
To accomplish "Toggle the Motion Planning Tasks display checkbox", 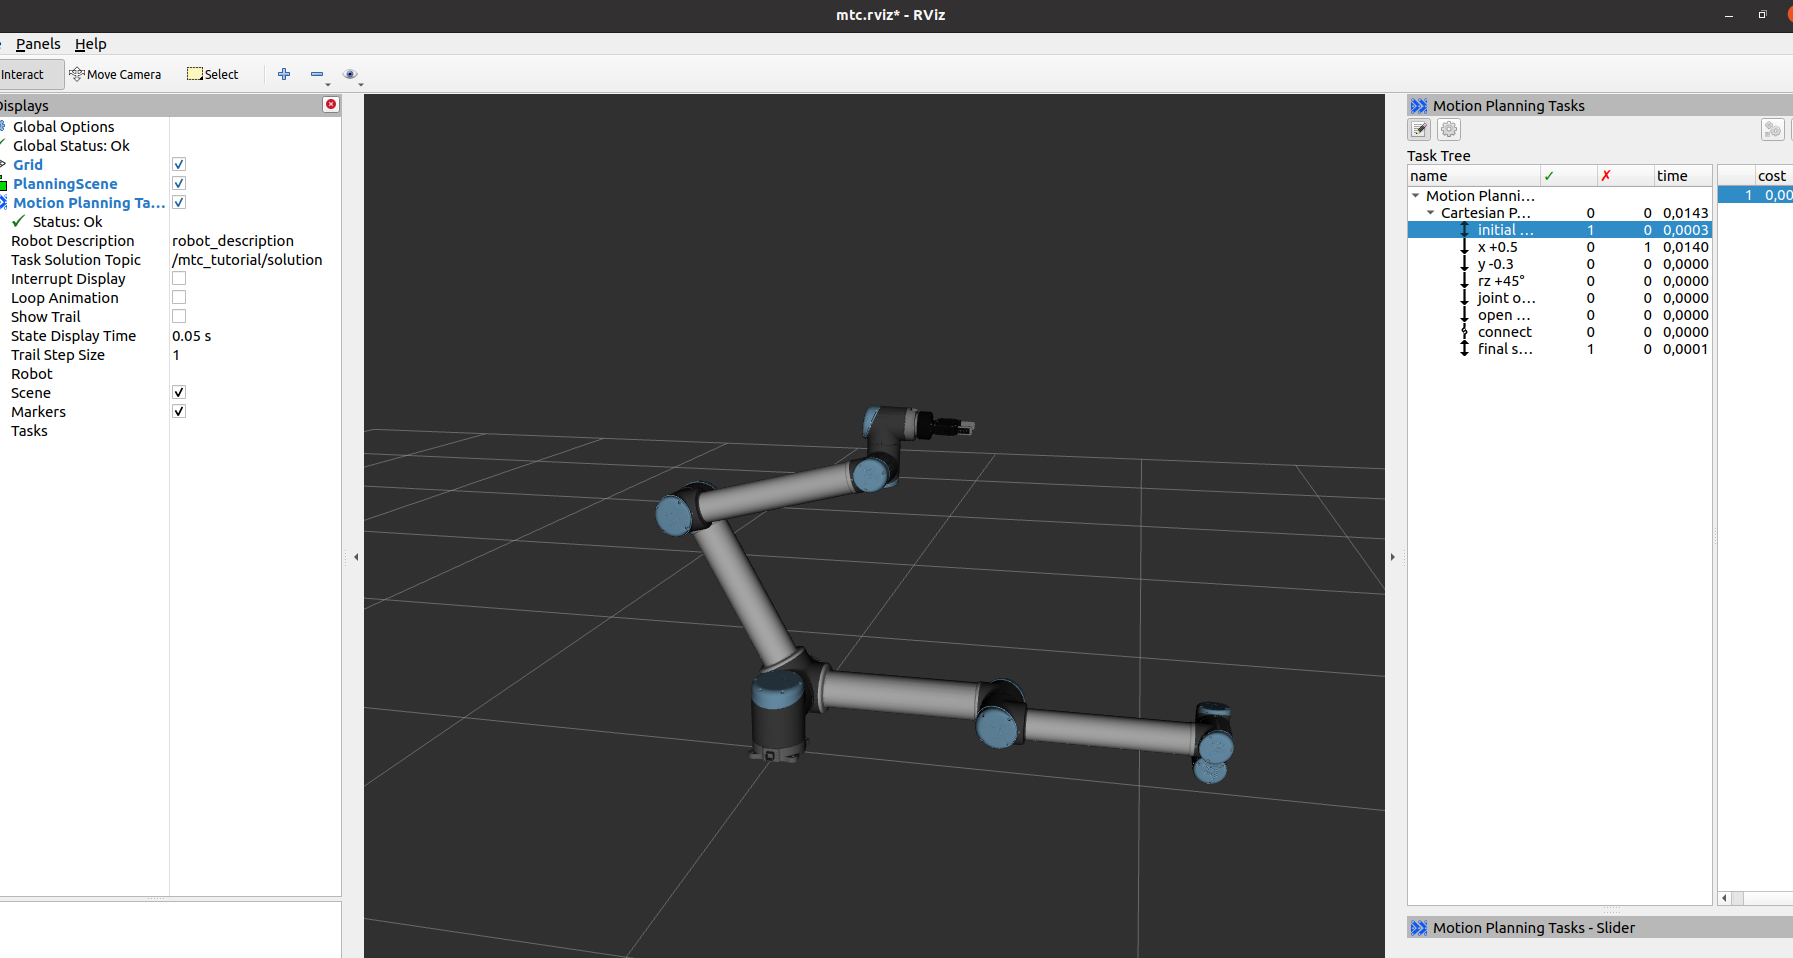I will coord(179,202).
